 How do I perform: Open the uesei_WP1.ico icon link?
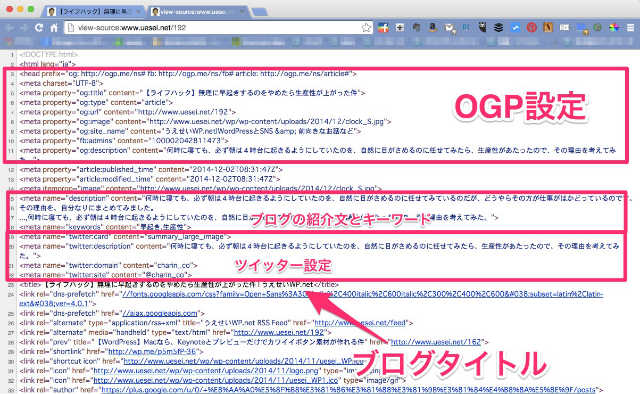click(216, 380)
